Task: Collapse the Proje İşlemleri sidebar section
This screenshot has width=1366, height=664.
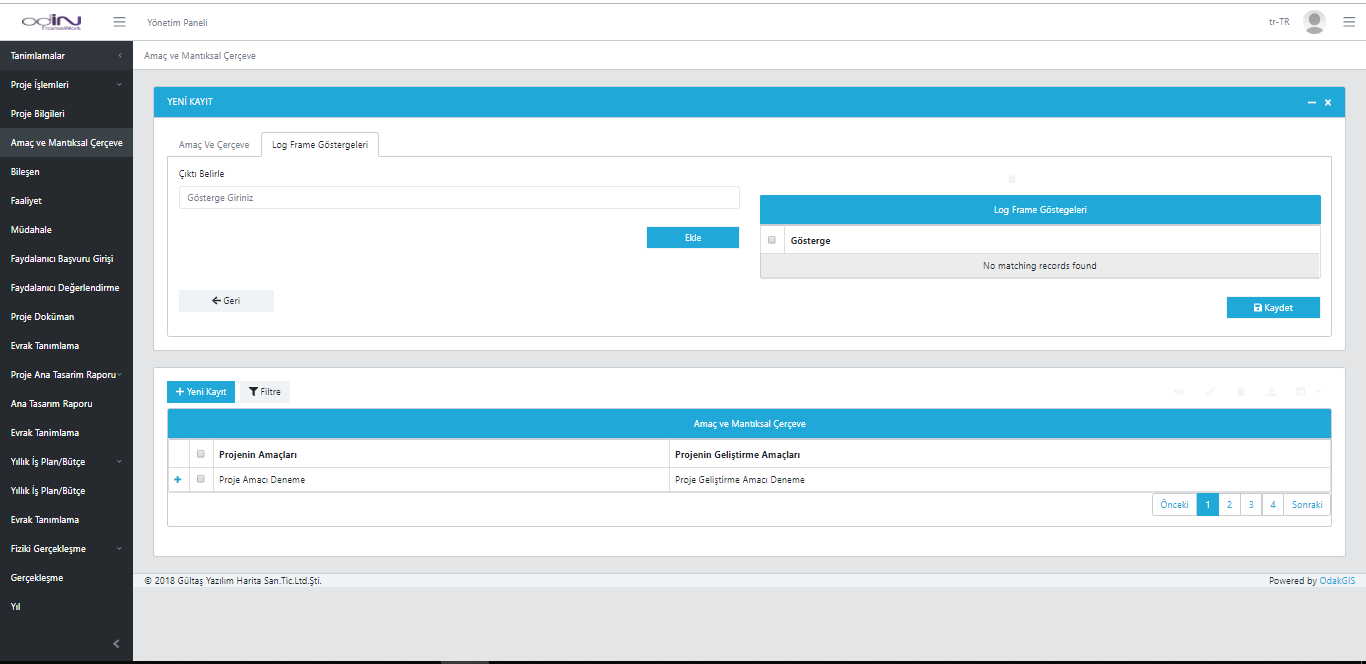Action: coord(66,85)
